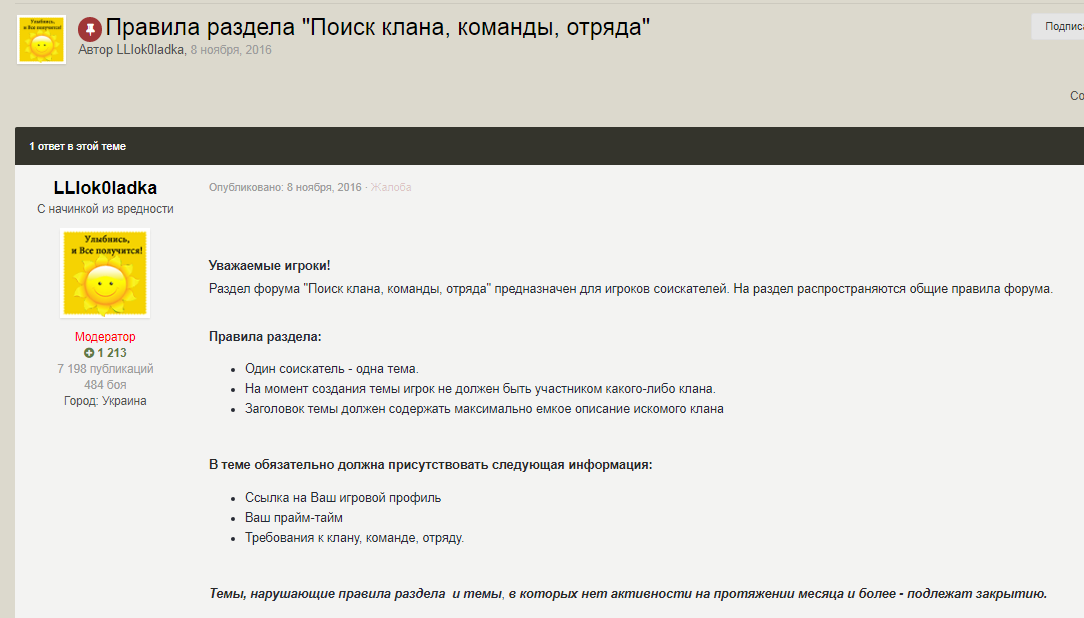Click the bullet about Заголовок темы
The width and height of the screenshot is (1084, 618).
484,409
